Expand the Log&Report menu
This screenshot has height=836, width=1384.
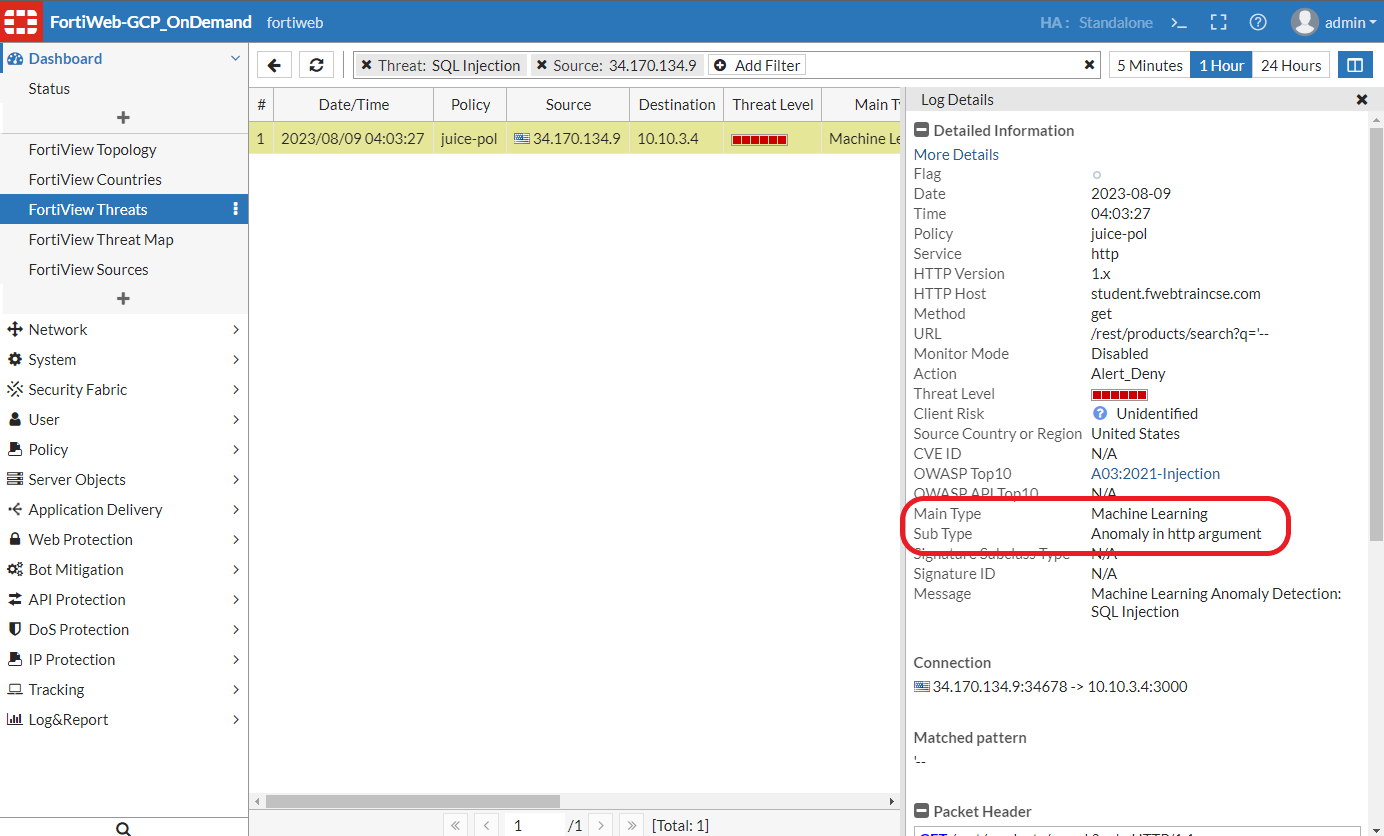point(124,719)
